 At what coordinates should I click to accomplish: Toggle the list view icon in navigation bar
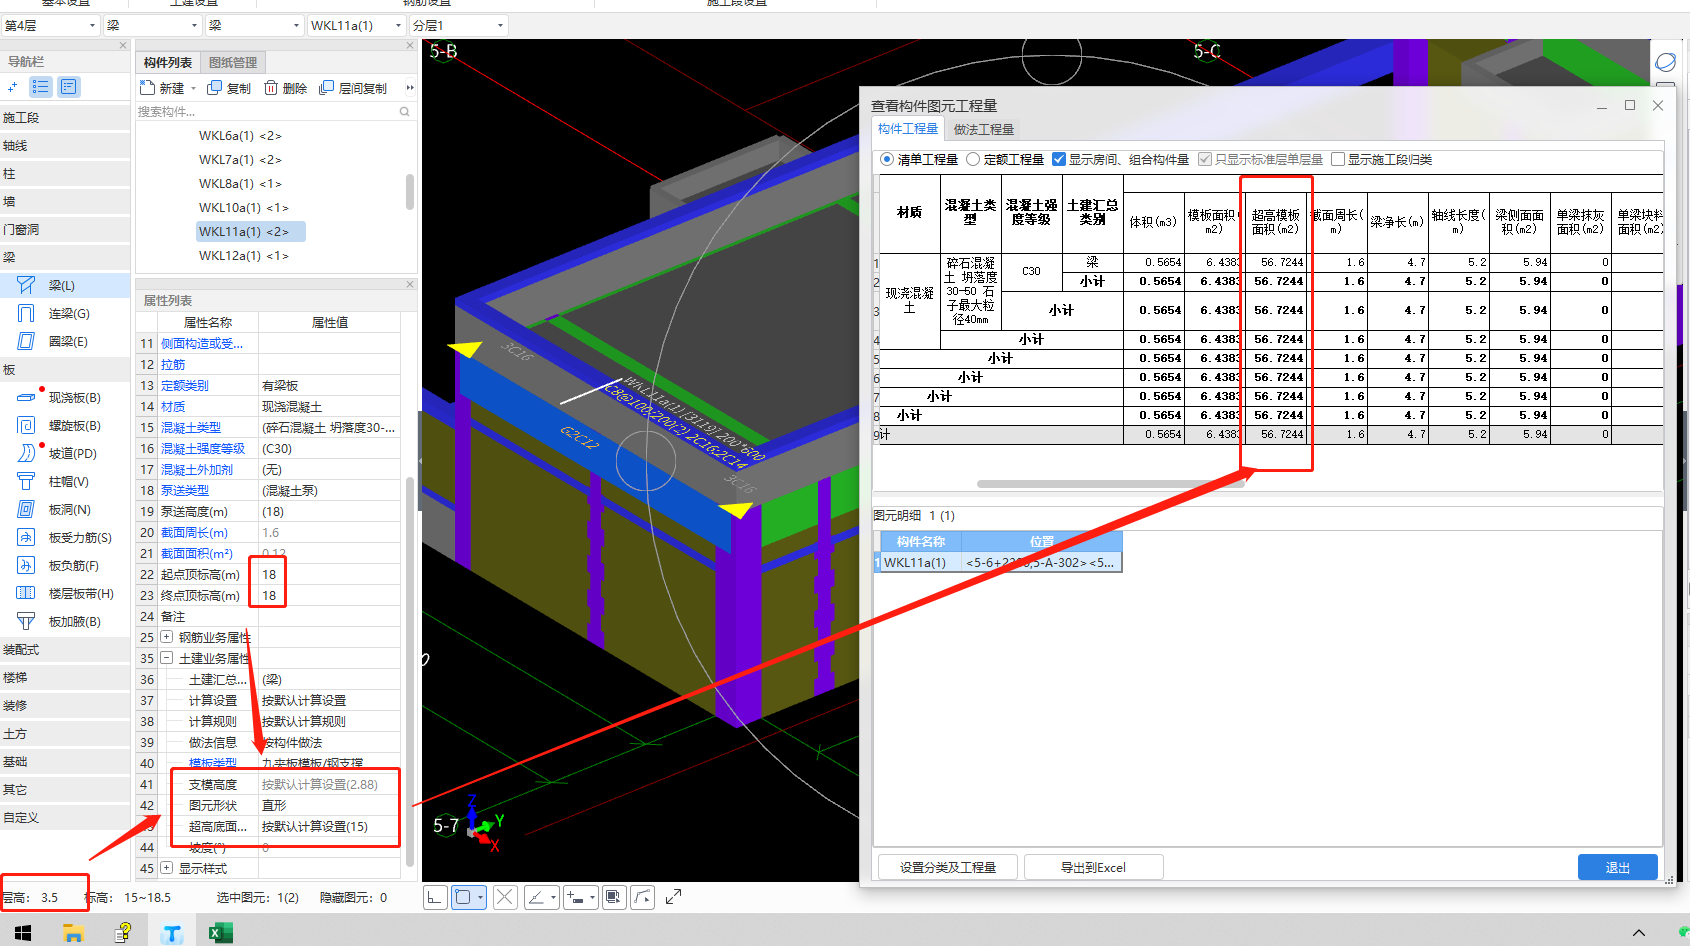41,87
